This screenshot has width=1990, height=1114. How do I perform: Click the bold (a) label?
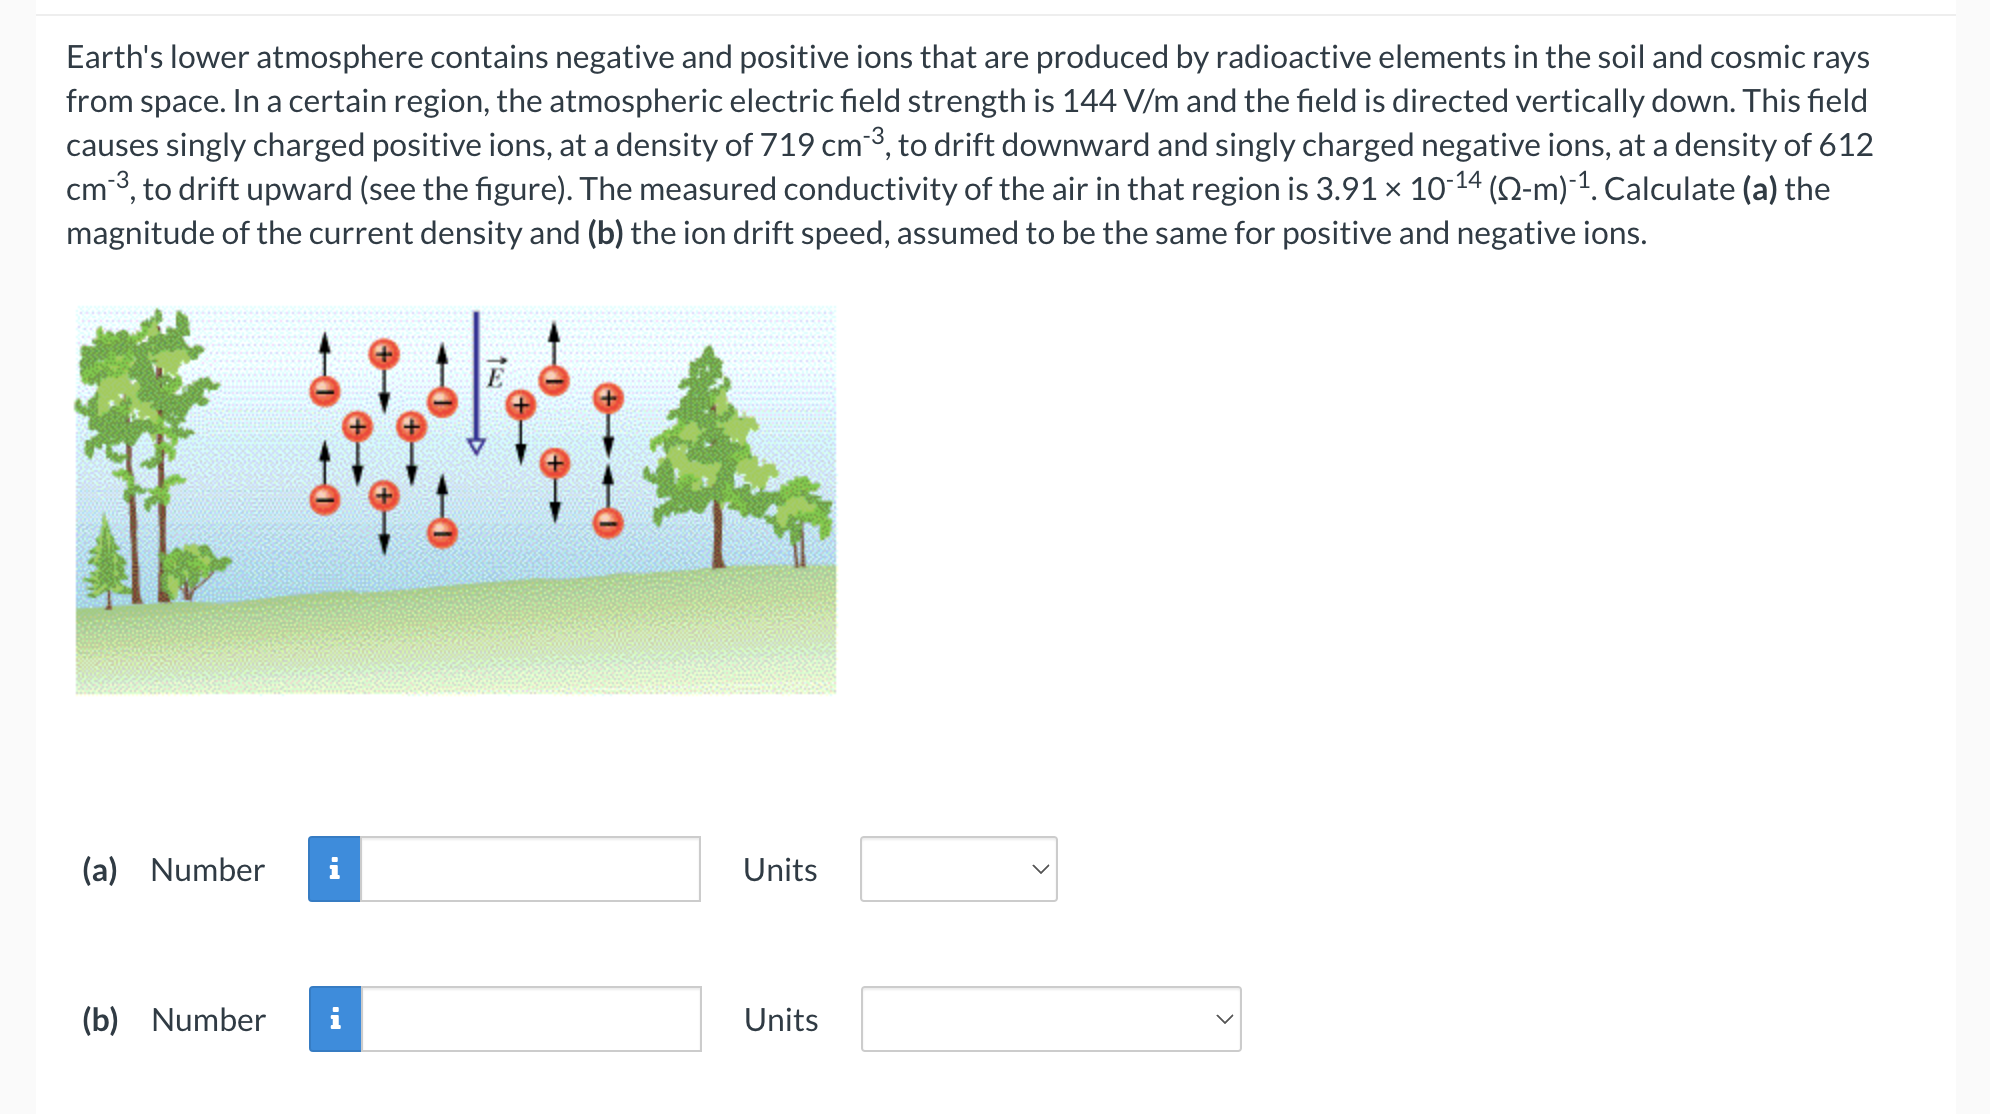coord(100,869)
